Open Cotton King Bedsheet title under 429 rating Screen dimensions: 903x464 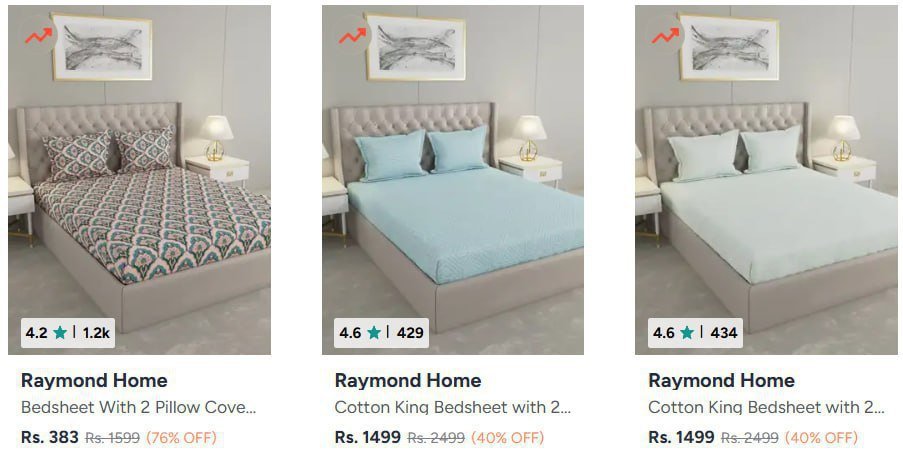[x=453, y=408]
